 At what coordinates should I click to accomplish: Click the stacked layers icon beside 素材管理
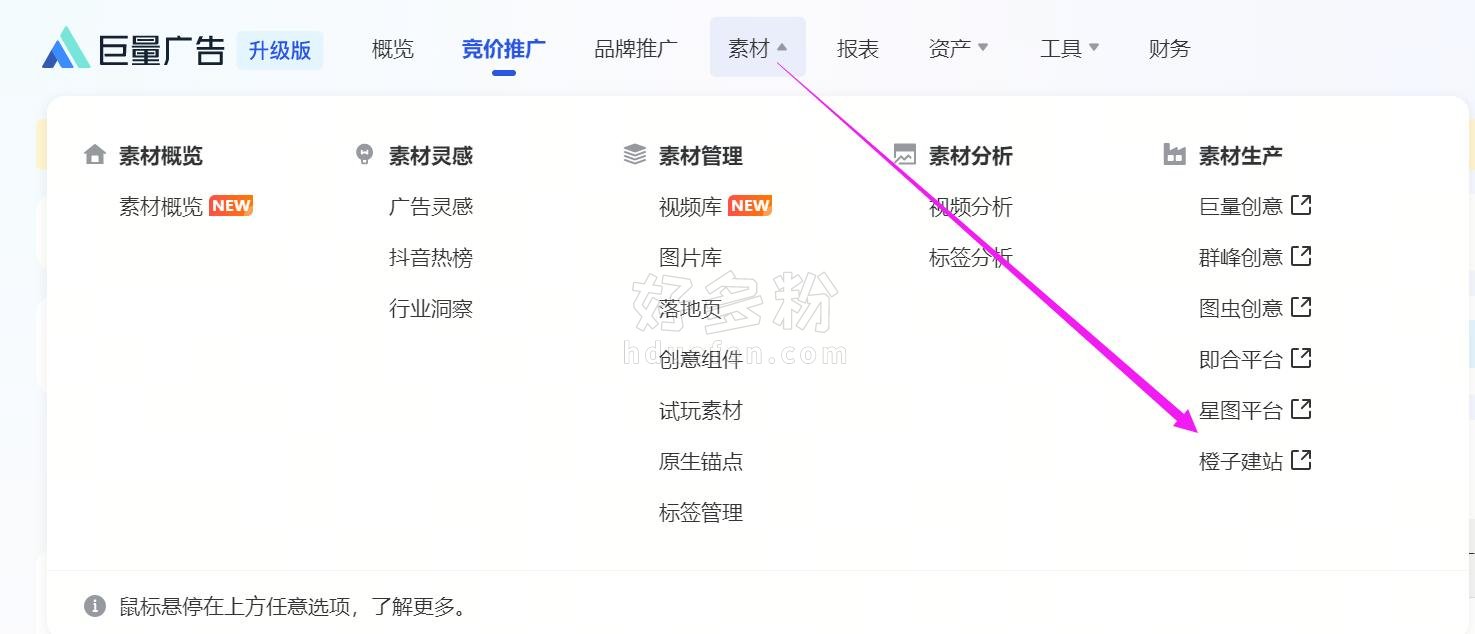pos(635,155)
